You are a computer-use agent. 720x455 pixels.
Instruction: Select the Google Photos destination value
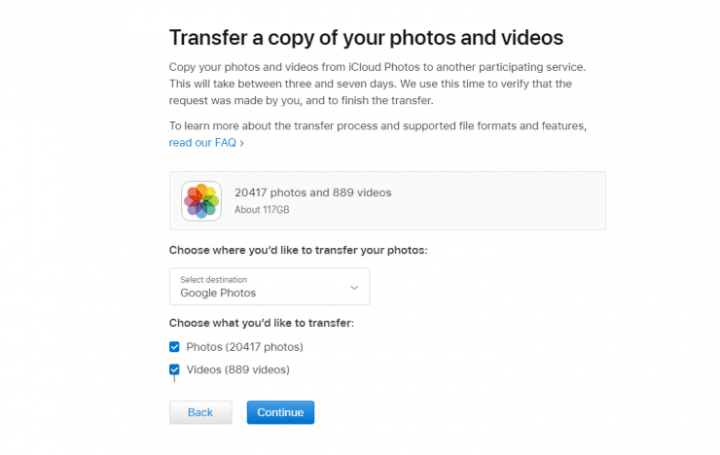tap(218, 293)
